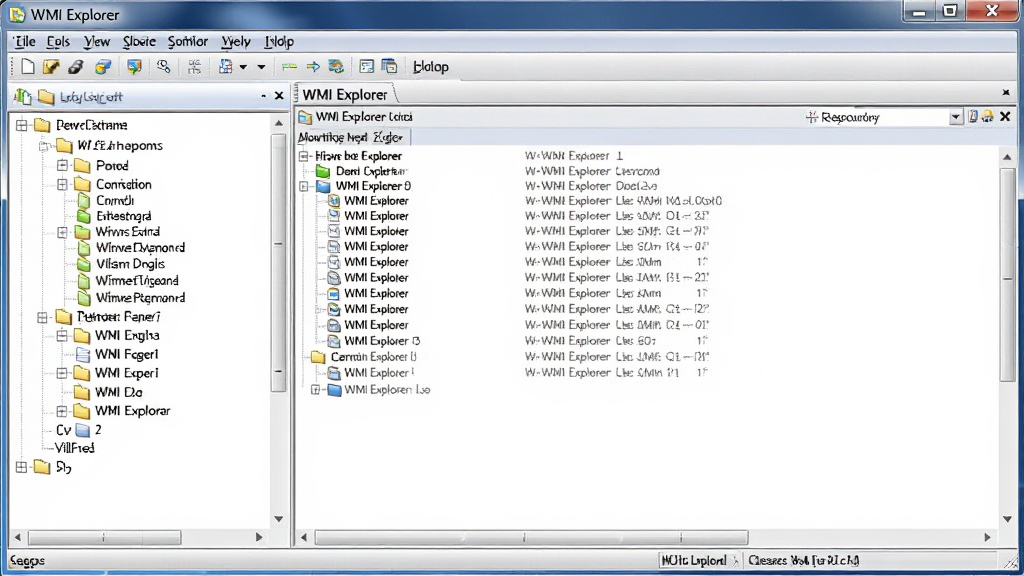Screen dimensions: 1024x576
Task: Click the small close x on tab strip
Action: (1006, 93)
